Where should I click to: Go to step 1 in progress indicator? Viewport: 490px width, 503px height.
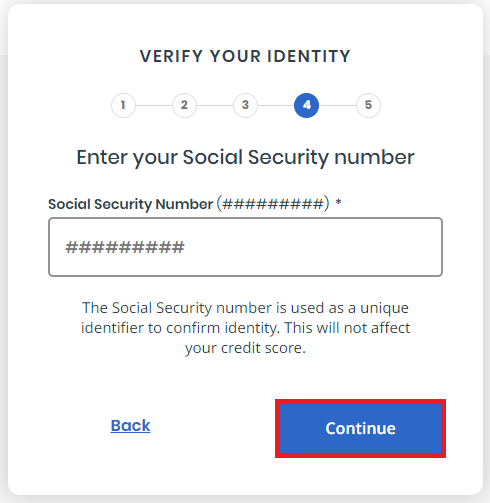click(123, 105)
